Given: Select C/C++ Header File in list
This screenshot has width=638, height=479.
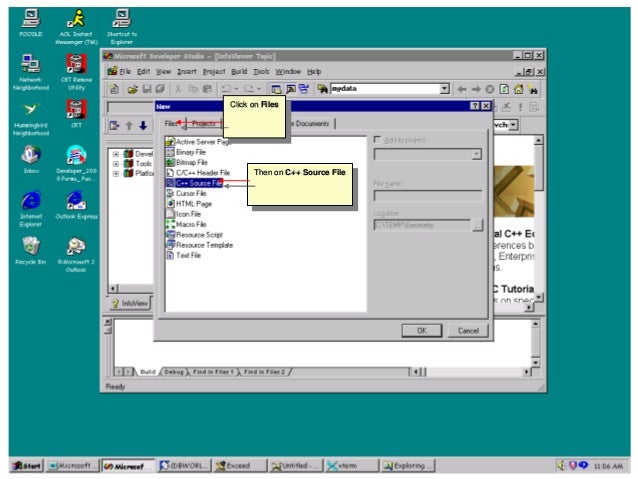Looking at the screenshot, I should tap(198, 173).
